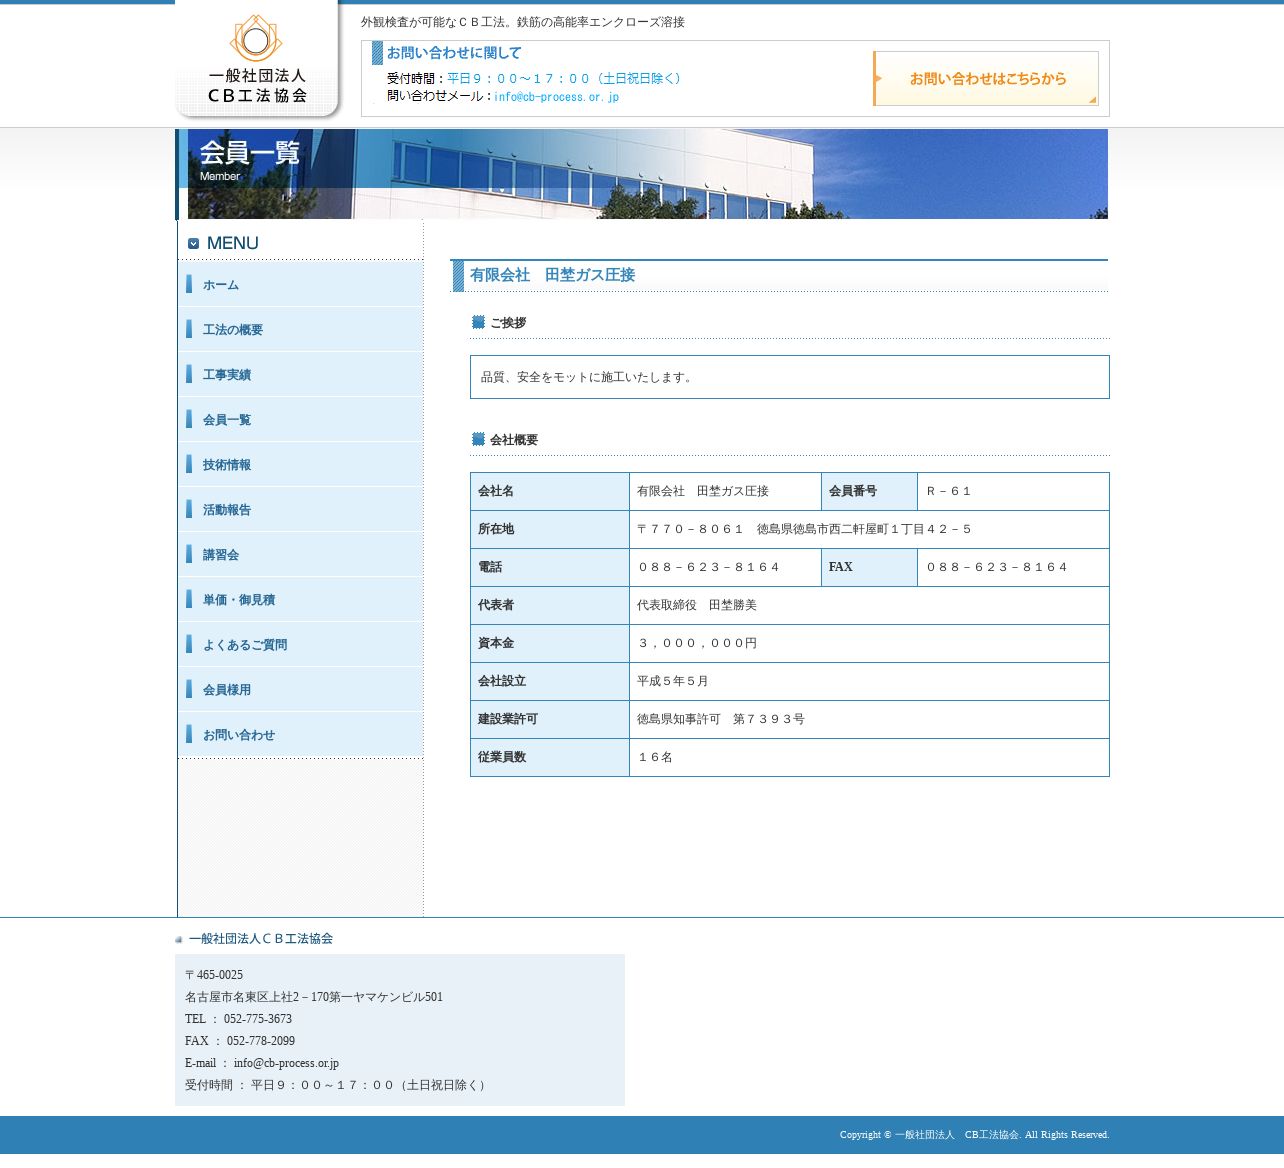Select 講習会 menu item

300,555
